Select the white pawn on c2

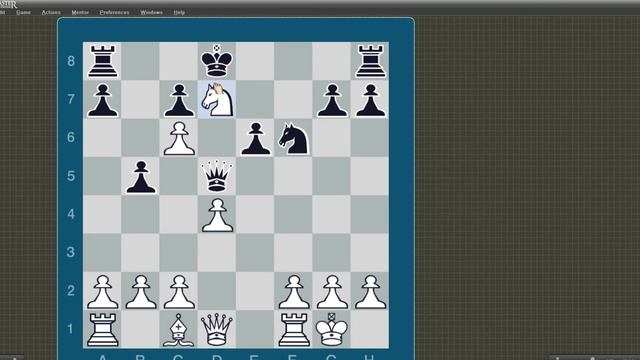point(178,291)
